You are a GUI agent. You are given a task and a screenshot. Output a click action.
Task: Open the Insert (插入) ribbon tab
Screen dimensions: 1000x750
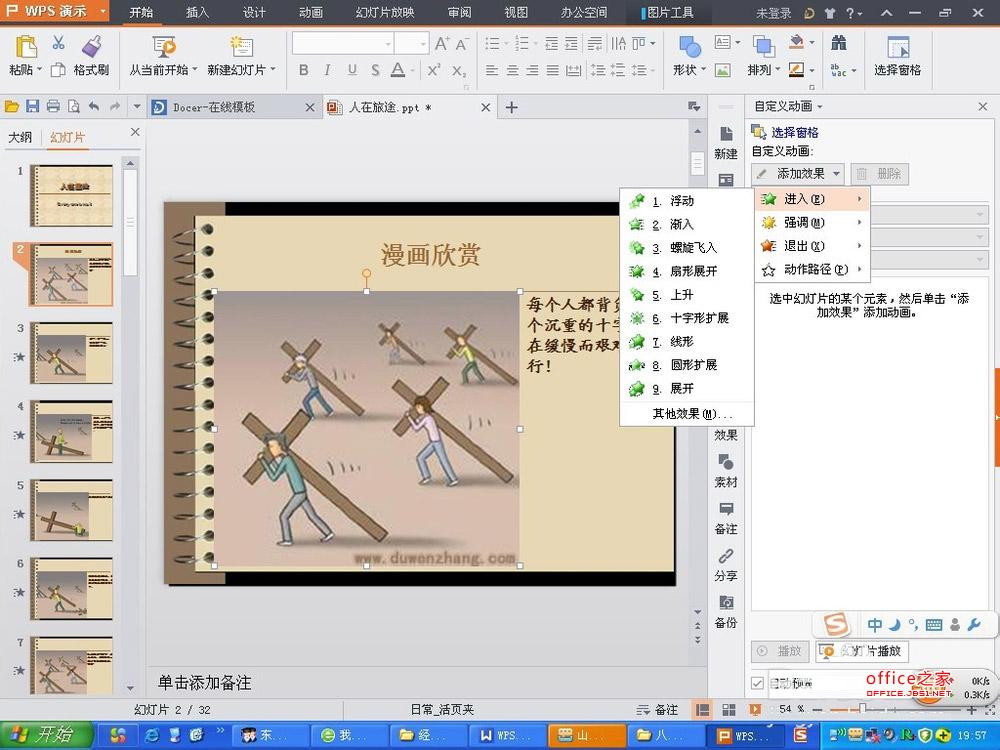[198, 13]
